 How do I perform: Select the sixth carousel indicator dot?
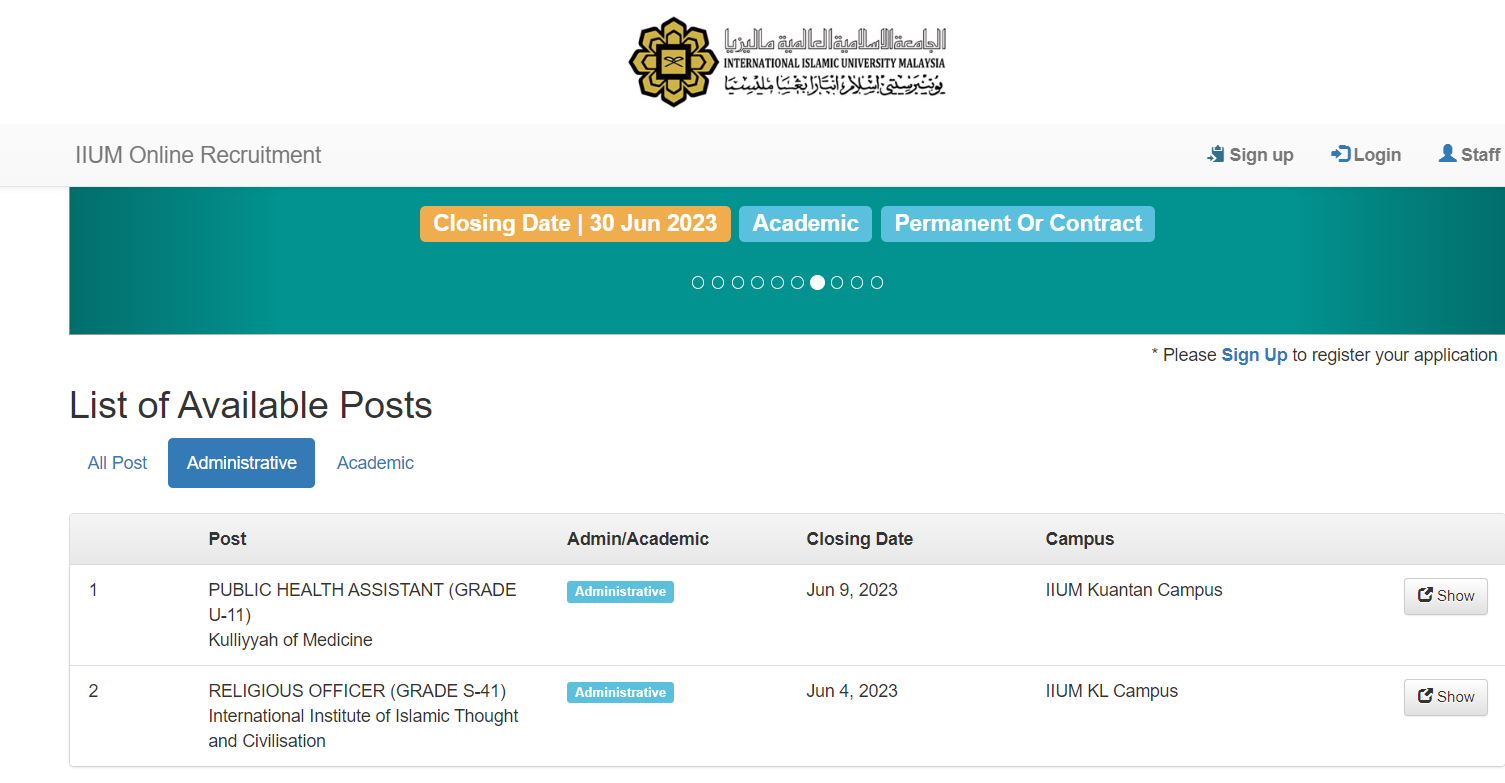tap(798, 283)
